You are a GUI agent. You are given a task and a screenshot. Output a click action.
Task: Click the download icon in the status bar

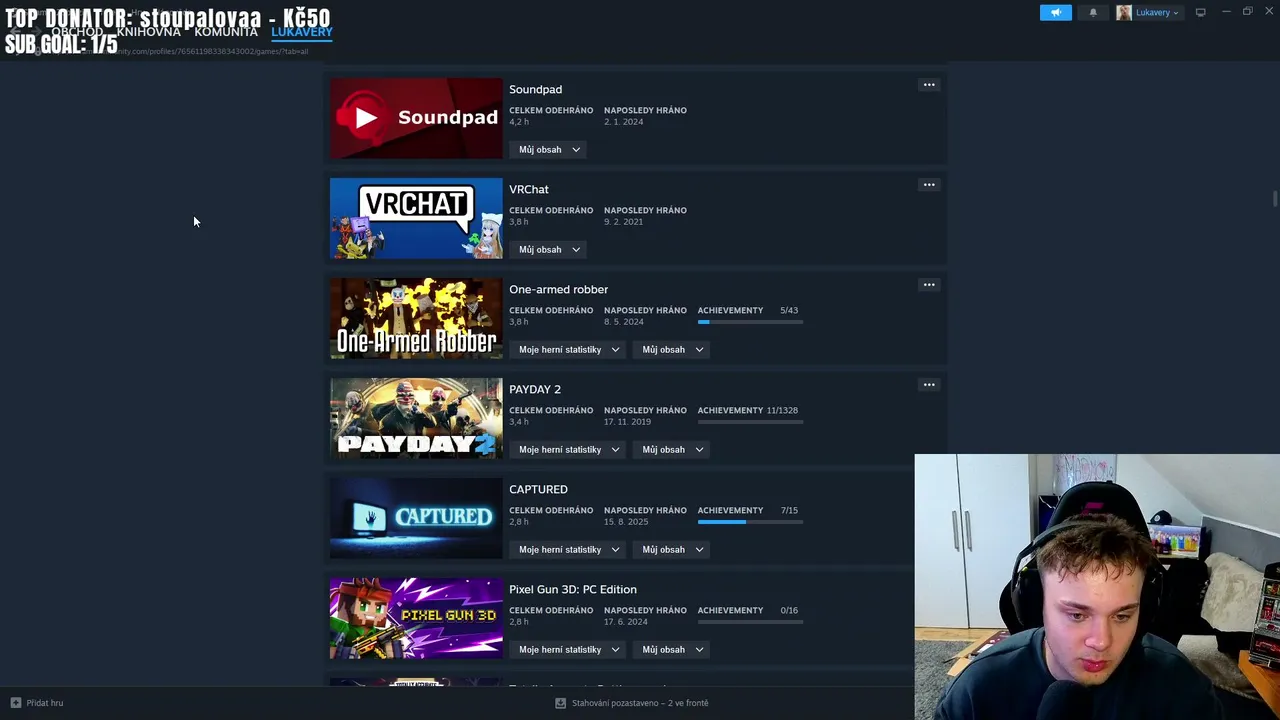pyautogui.click(x=560, y=703)
